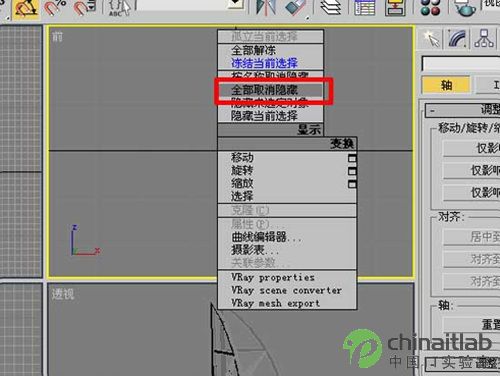Click the 透视 viewport label
The image size is (500, 376).
[x=63, y=294]
